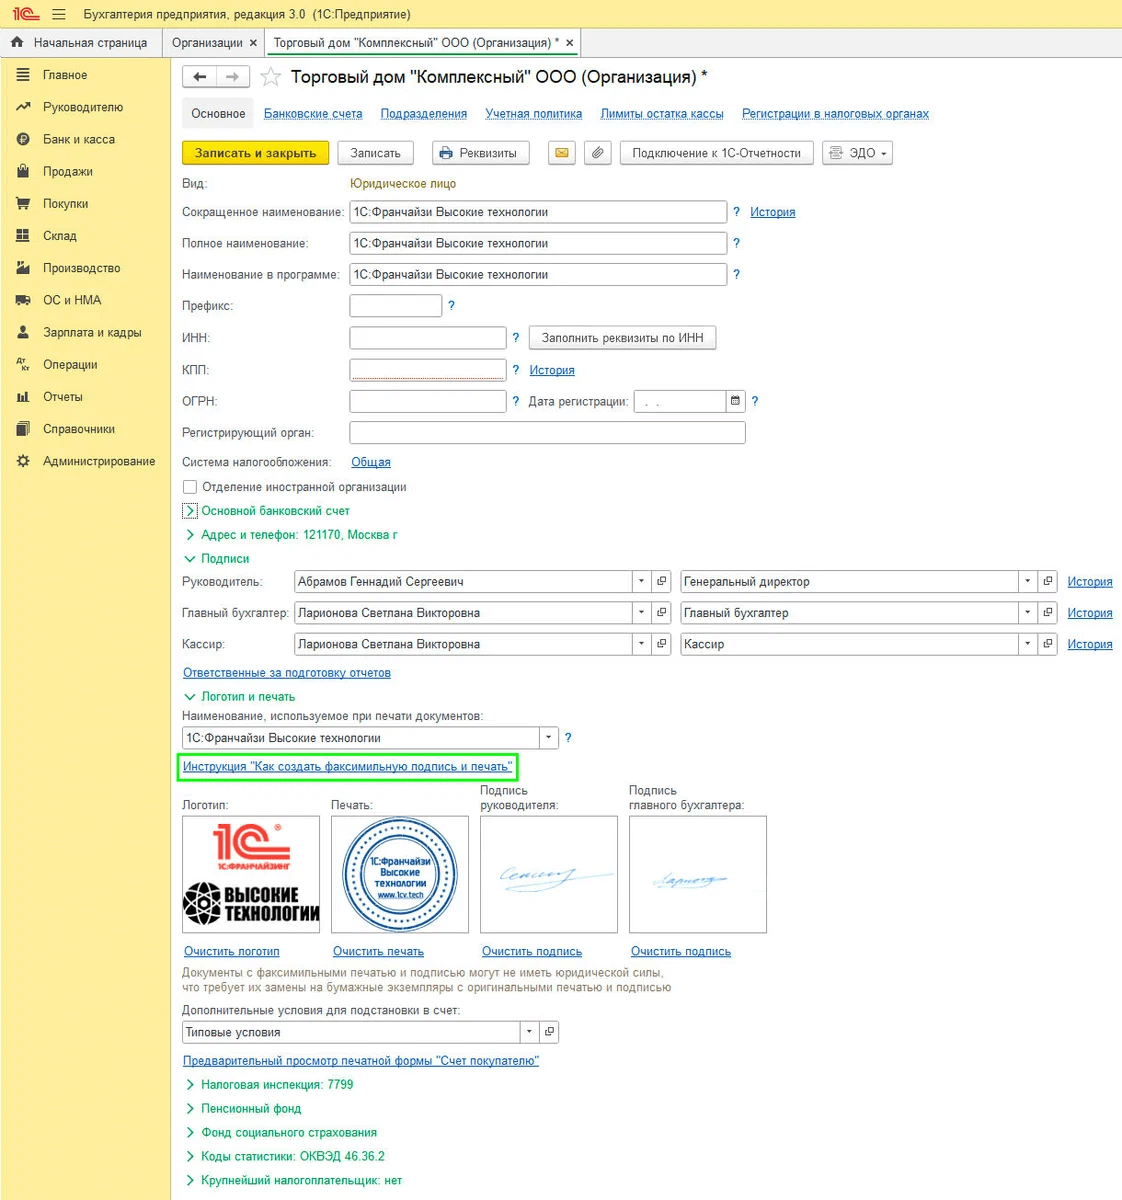This screenshot has height=1200, width=1122.
Task: Open the Администрирование gear section
Action: click(98, 461)
